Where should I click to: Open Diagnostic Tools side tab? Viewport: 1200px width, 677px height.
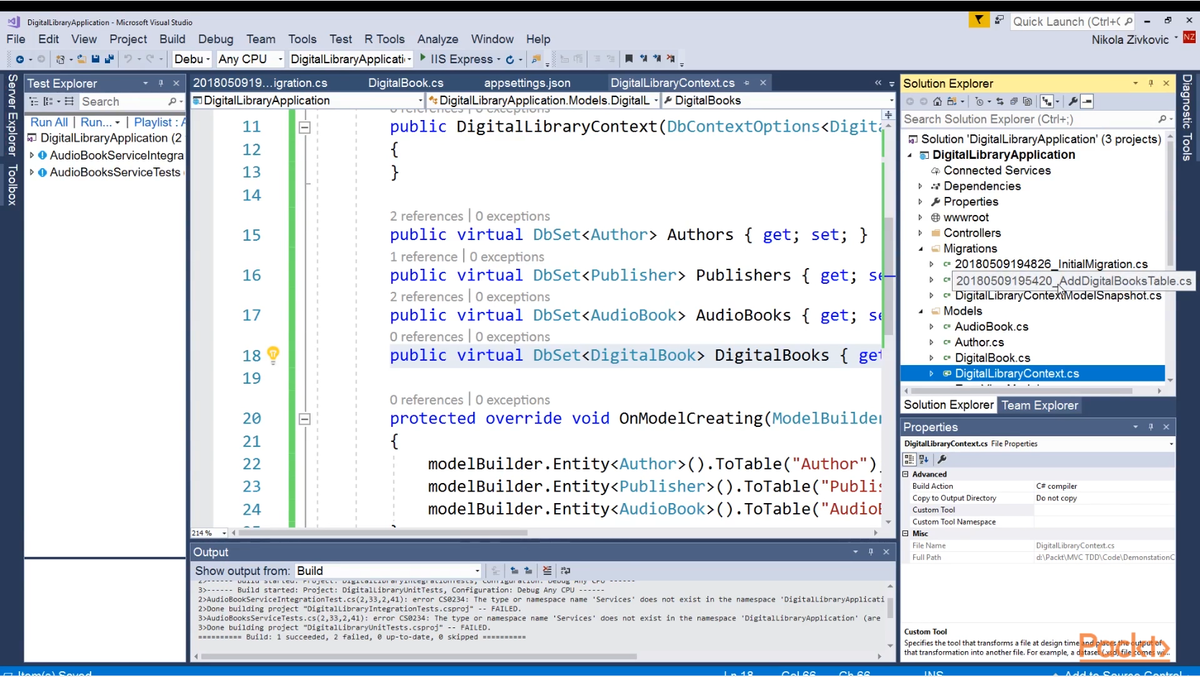[x=1187, y=118]
